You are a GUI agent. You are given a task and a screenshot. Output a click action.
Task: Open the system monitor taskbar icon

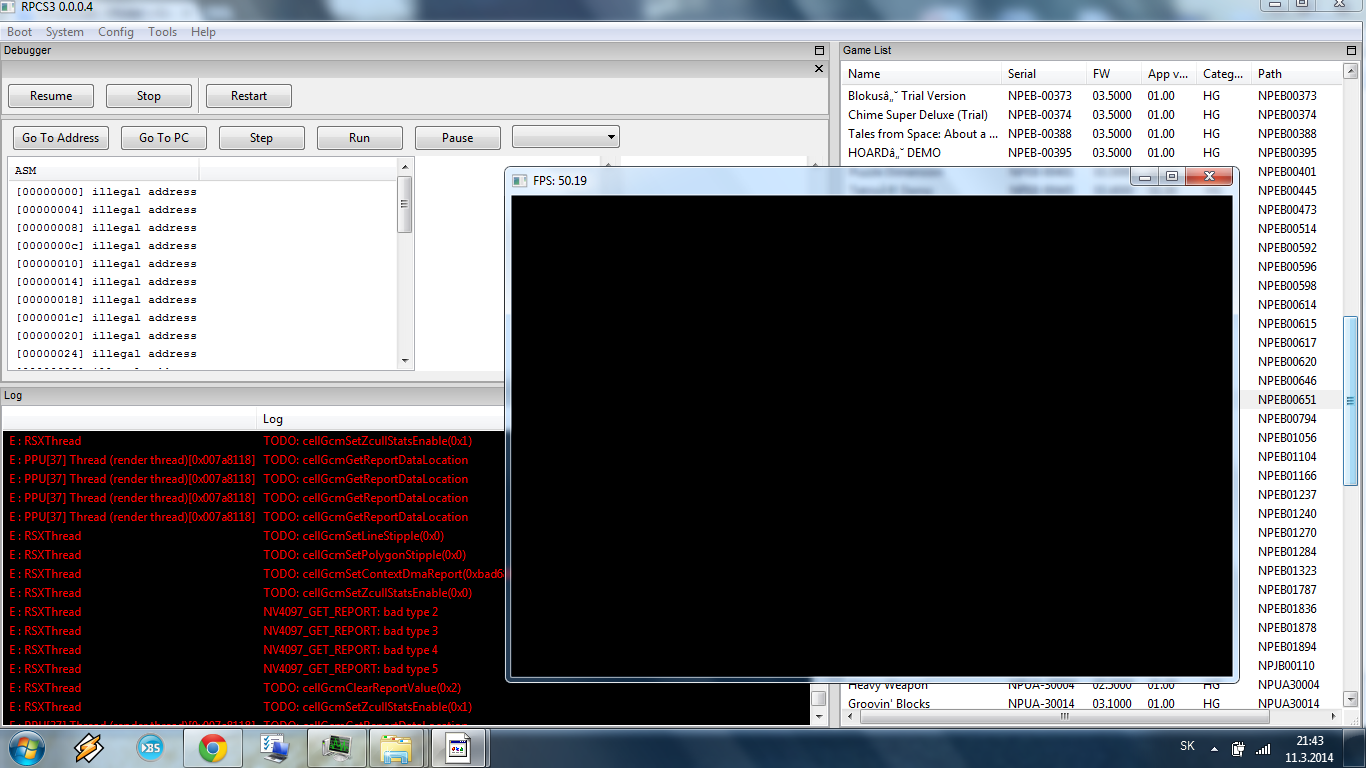[x=336, y=747]
